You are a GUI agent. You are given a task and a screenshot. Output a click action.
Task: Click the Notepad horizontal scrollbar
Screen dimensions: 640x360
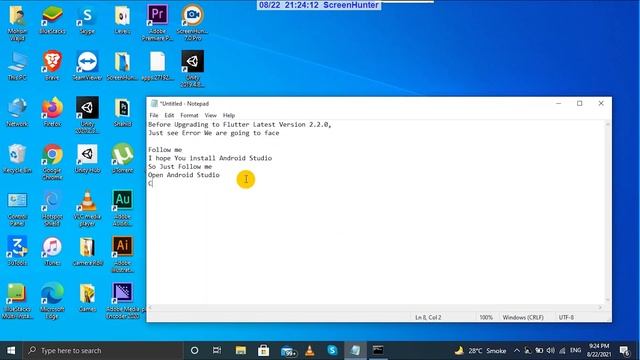[x=375, y=307]
